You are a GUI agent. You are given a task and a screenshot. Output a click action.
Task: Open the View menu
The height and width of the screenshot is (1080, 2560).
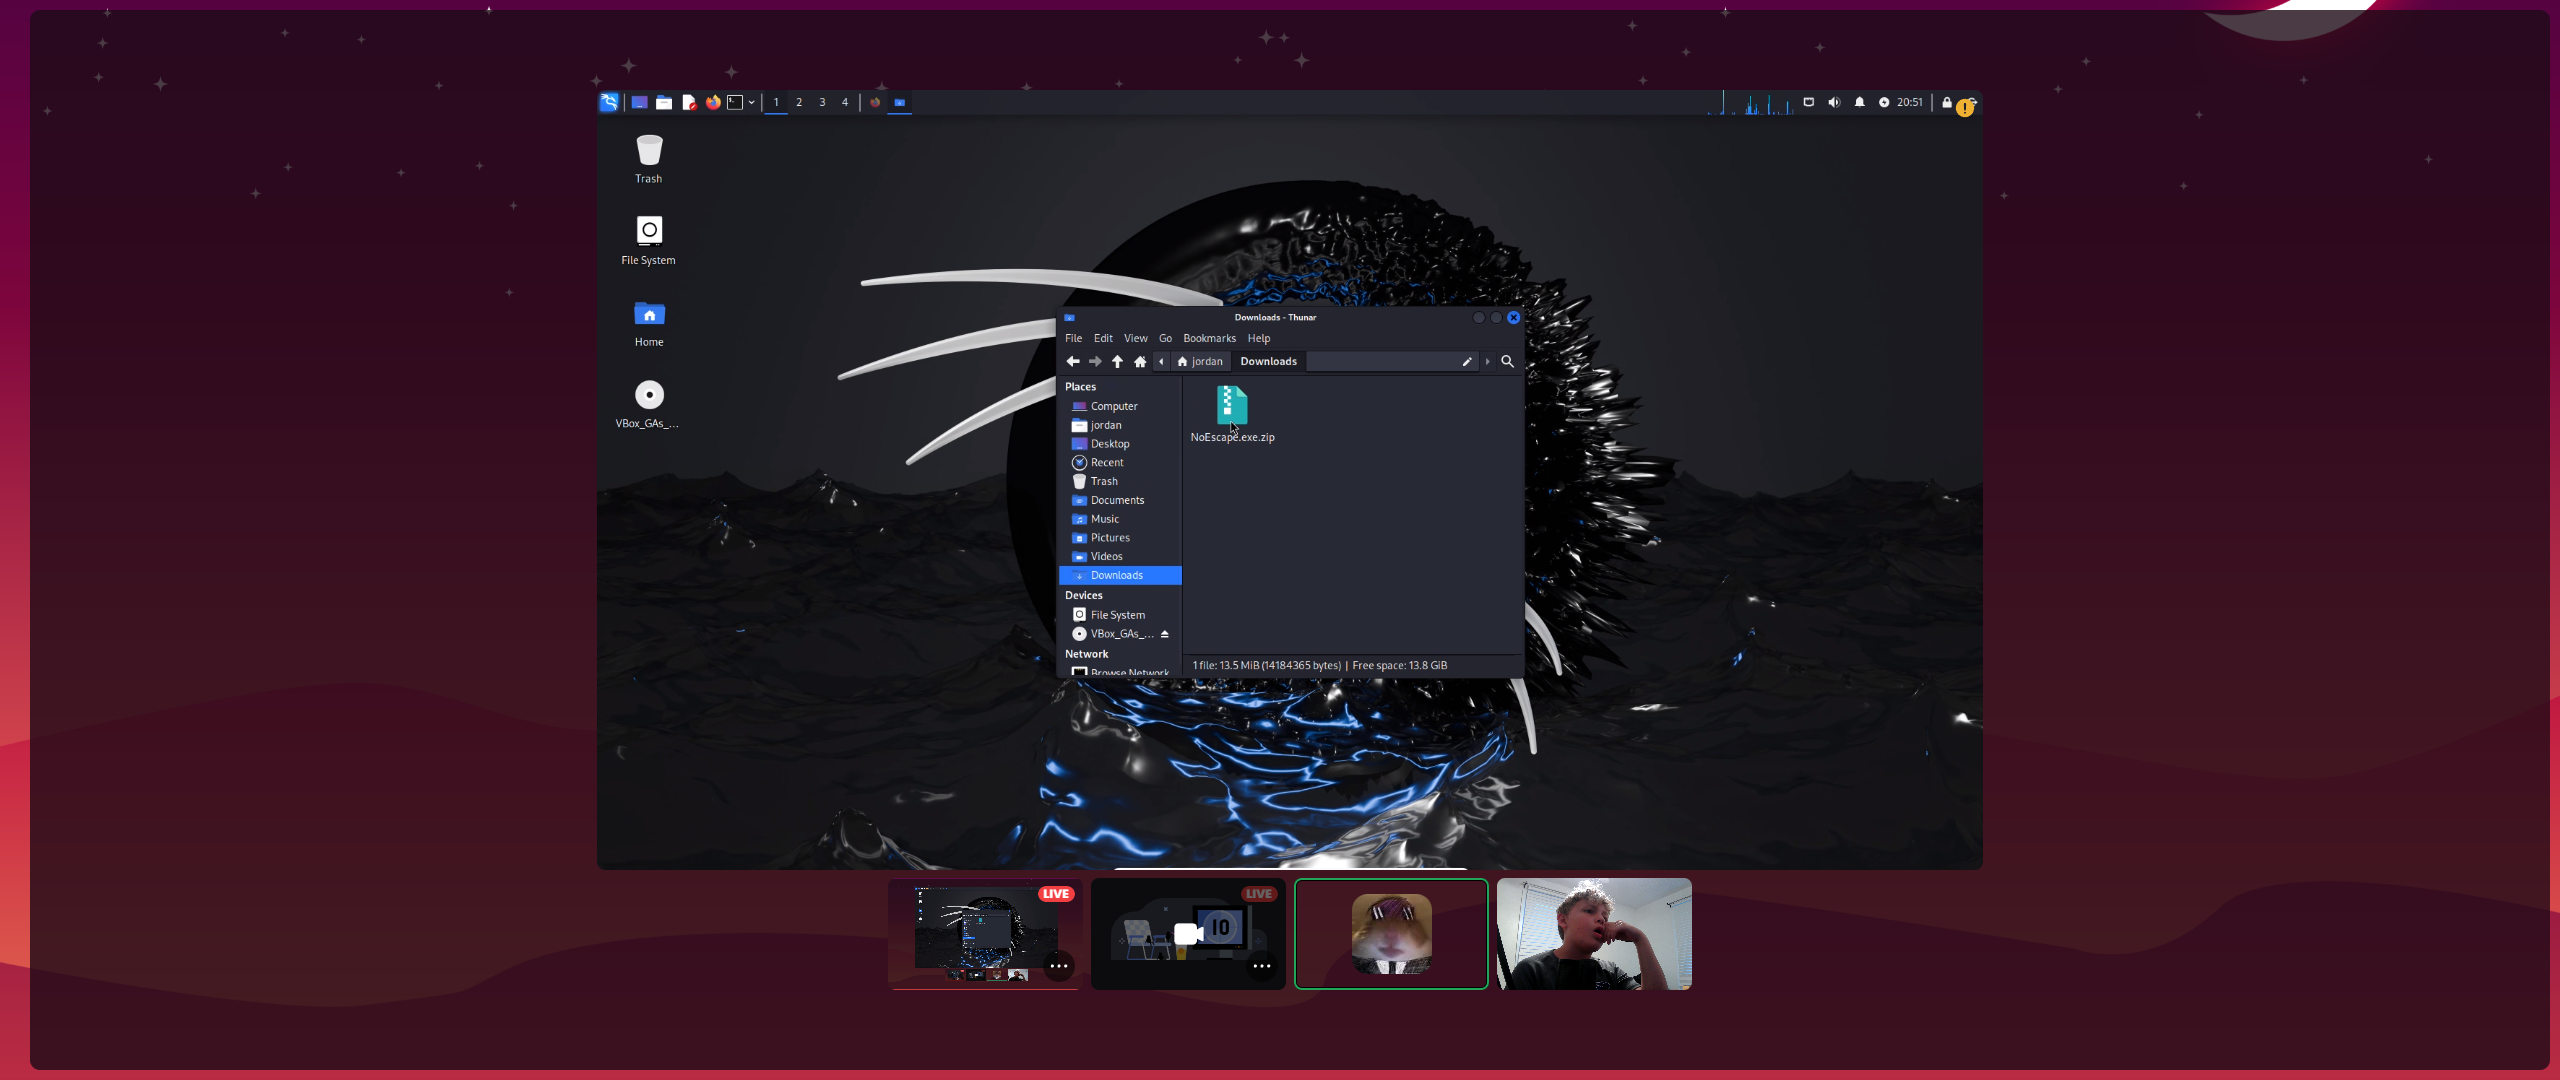(1135, 338)
